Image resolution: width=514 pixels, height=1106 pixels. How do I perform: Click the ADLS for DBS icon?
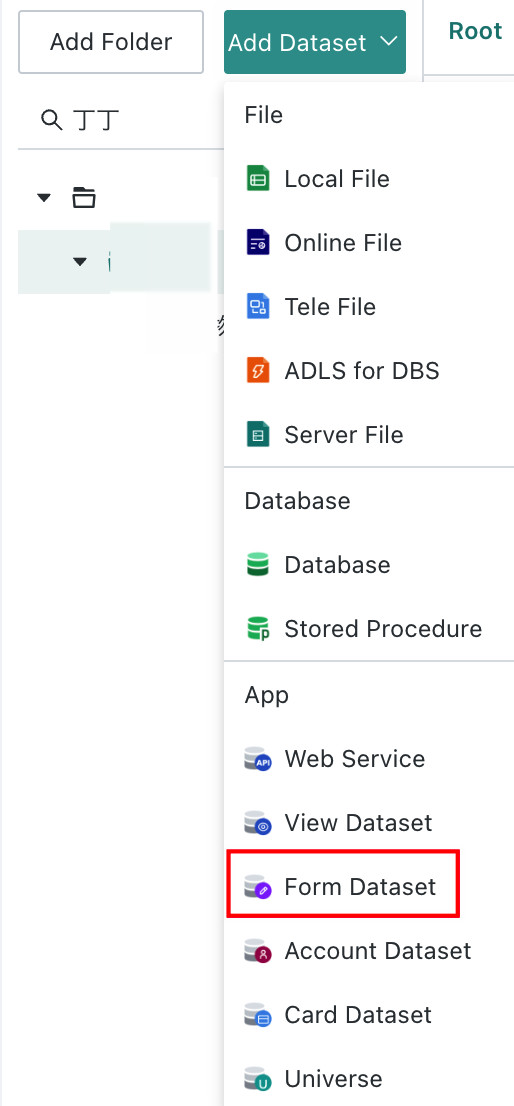click(x=258, y=370)
